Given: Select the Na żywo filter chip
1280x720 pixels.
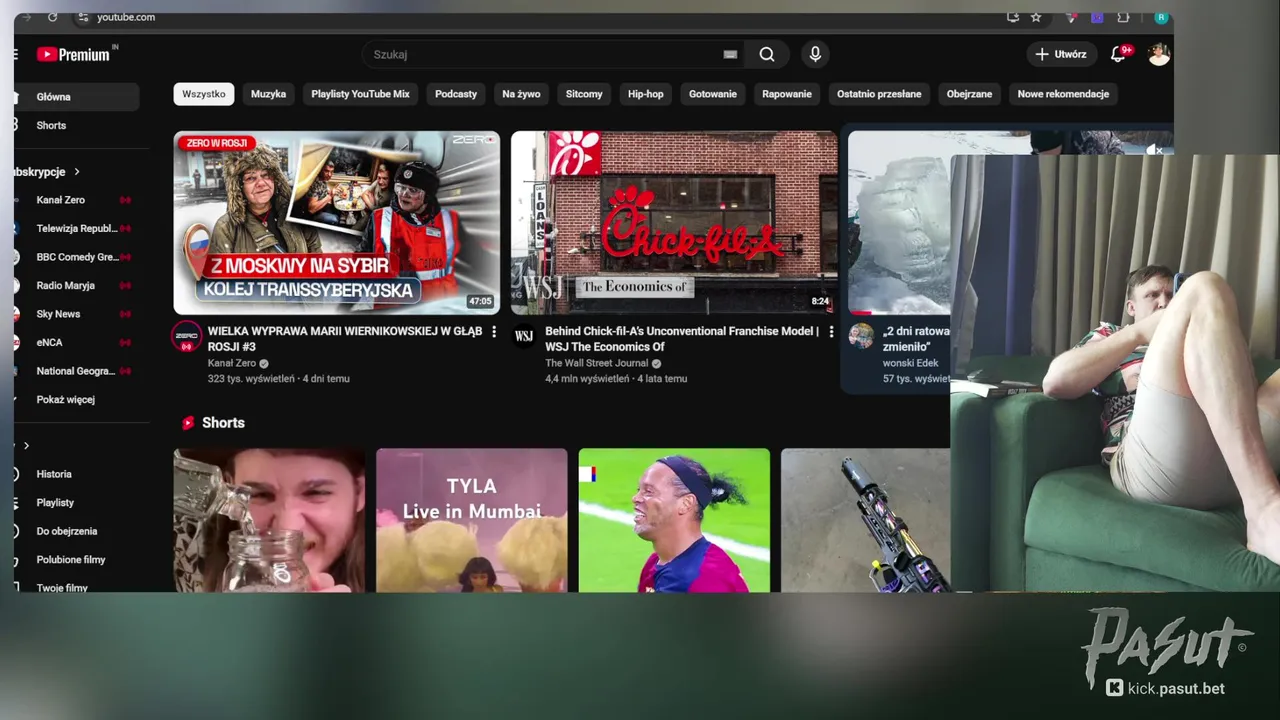Looking at the screenshot, I should point(521,94).
